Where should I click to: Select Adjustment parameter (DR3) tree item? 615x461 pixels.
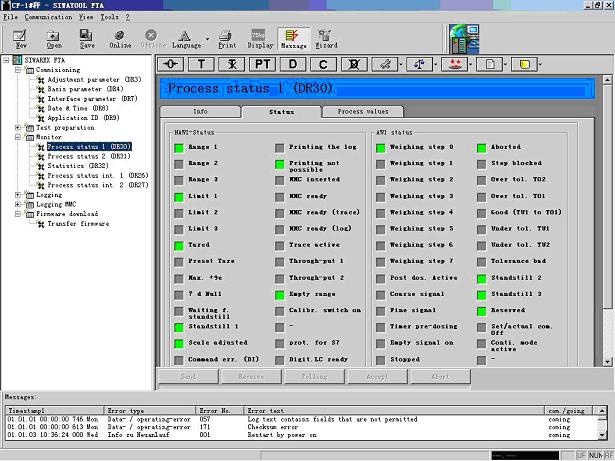tap(94, 79)
